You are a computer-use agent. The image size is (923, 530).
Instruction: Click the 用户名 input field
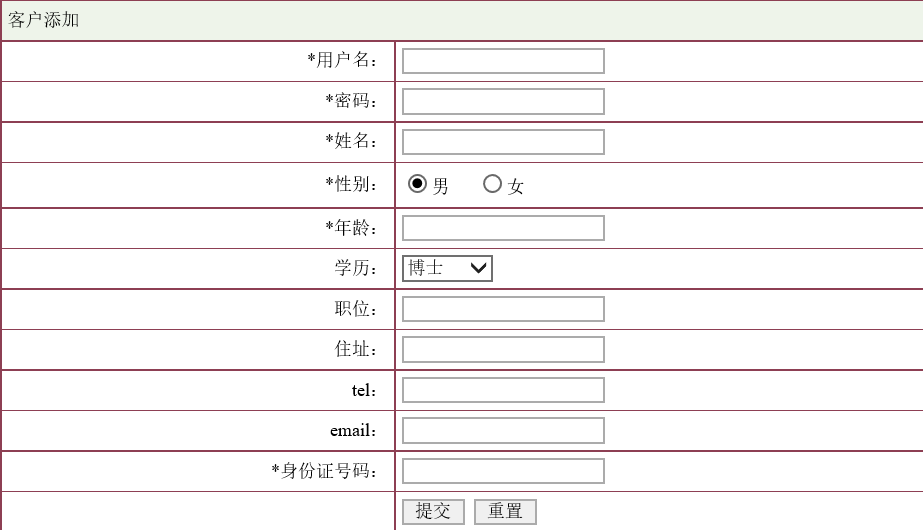coord(503,61)
